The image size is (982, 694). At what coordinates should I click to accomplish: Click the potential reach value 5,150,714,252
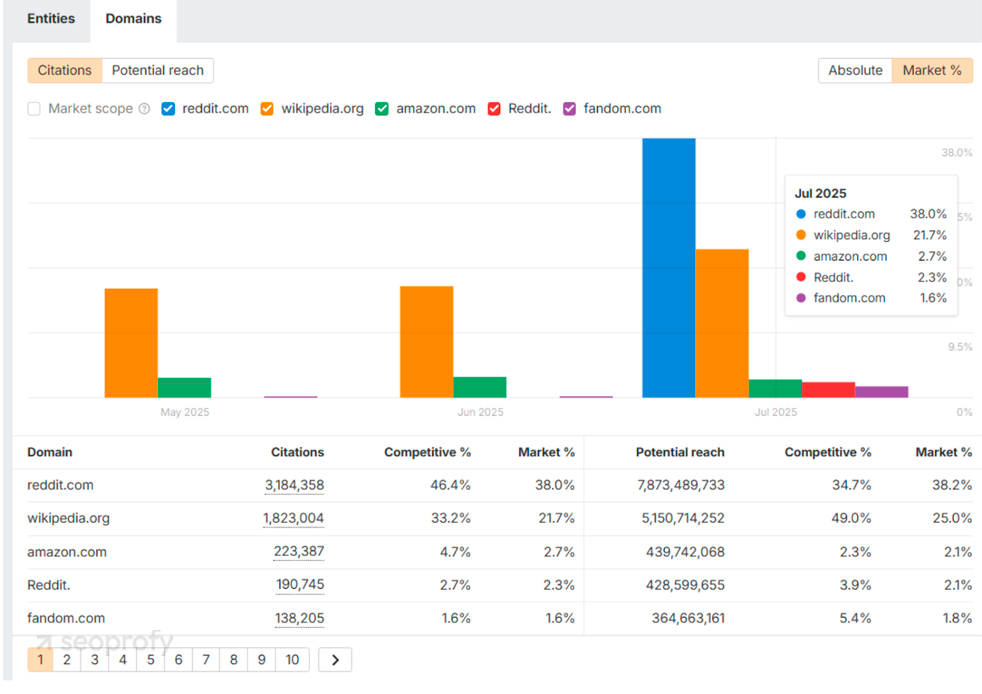coord(683,519)
